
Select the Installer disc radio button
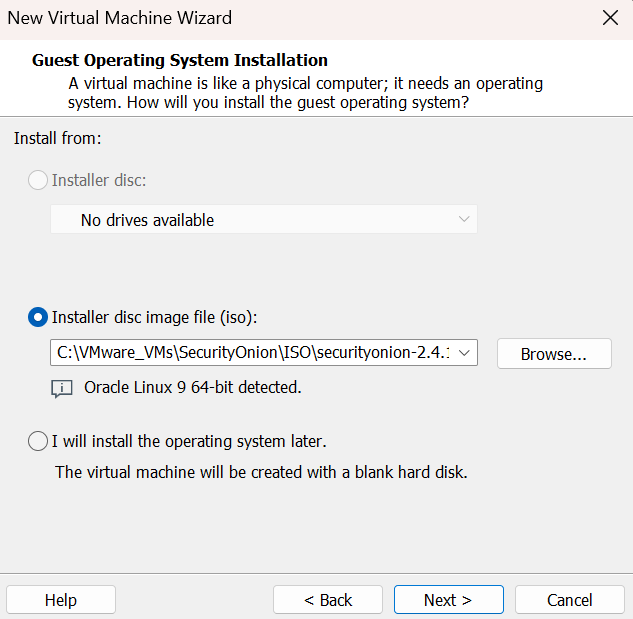coord(38,180)
